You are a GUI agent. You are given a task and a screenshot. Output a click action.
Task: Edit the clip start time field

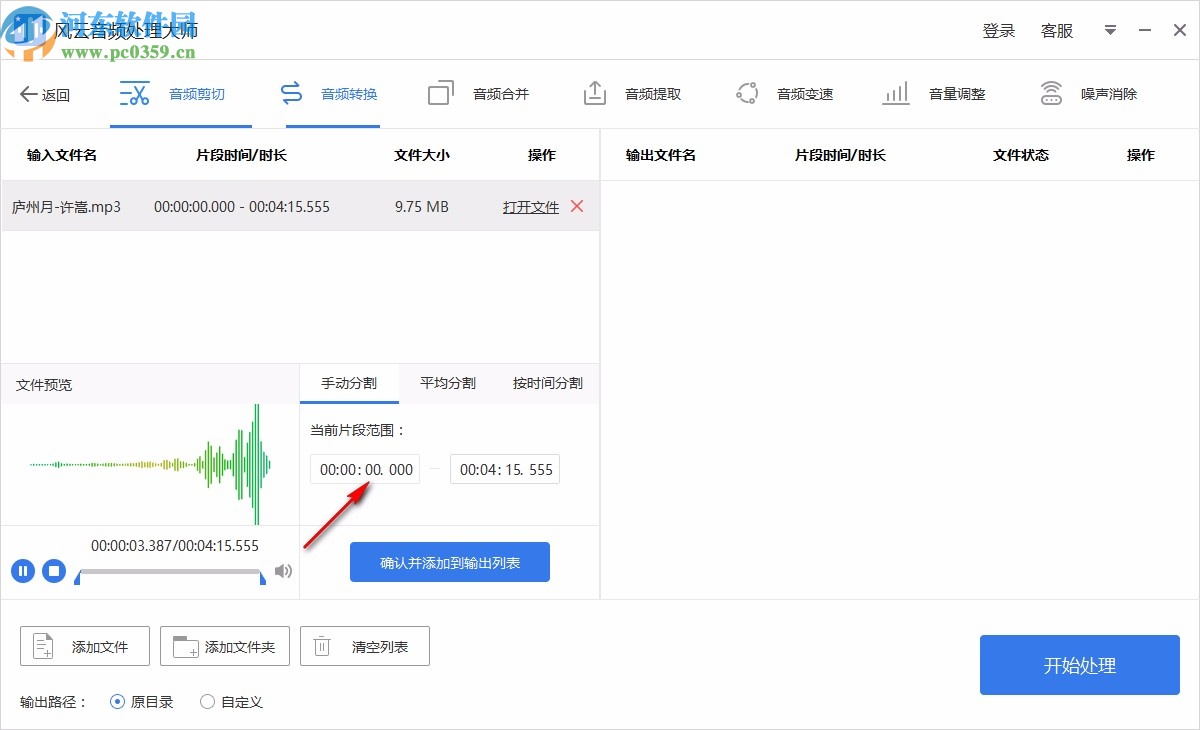click(365, 469)
